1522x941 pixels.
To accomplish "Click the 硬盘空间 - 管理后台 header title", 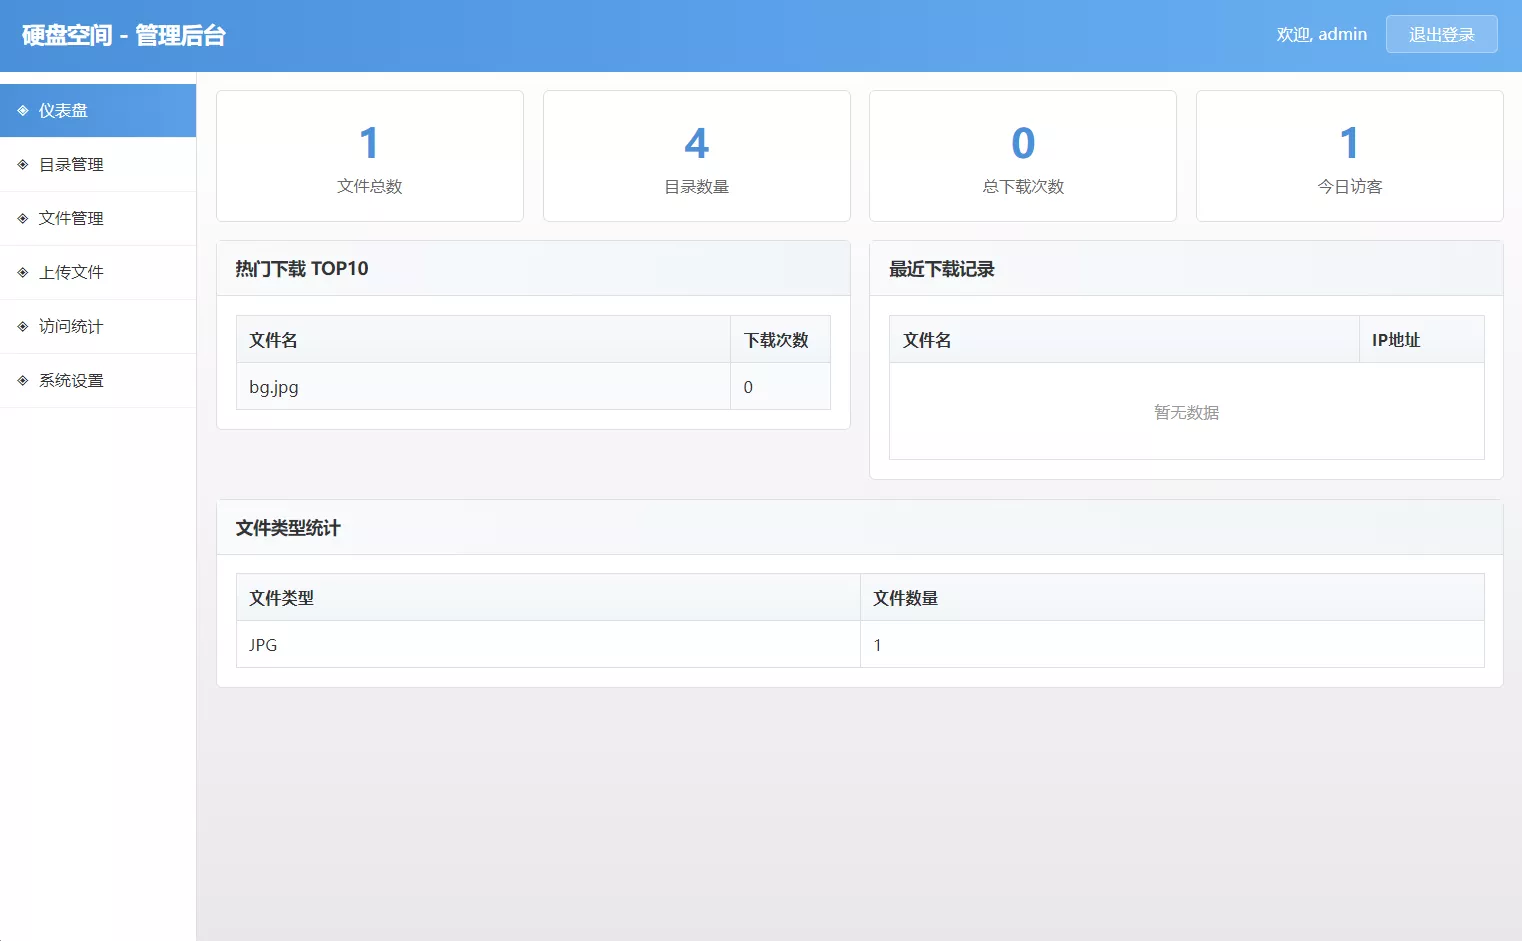I will click(122, 35).
